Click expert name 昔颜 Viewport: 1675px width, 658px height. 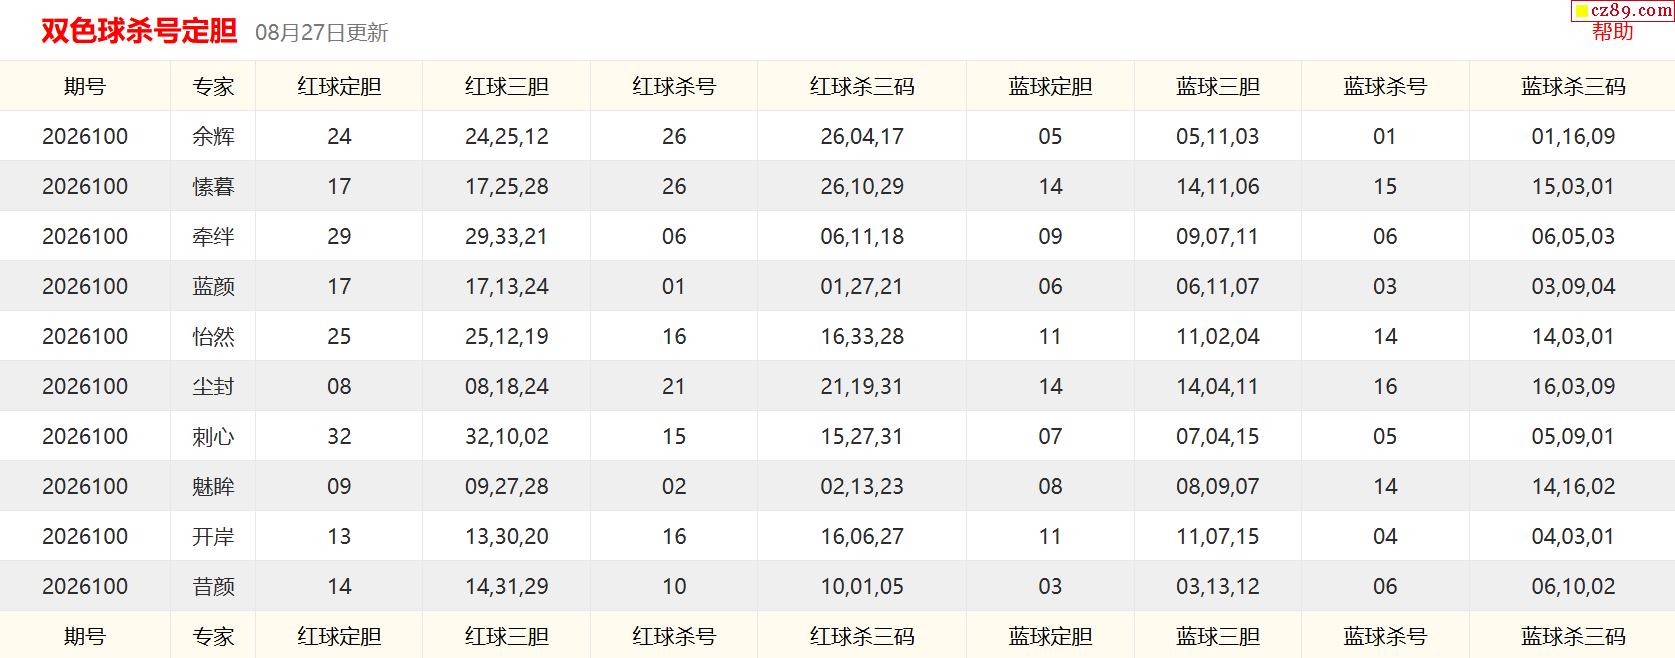[x=213, y=587]
